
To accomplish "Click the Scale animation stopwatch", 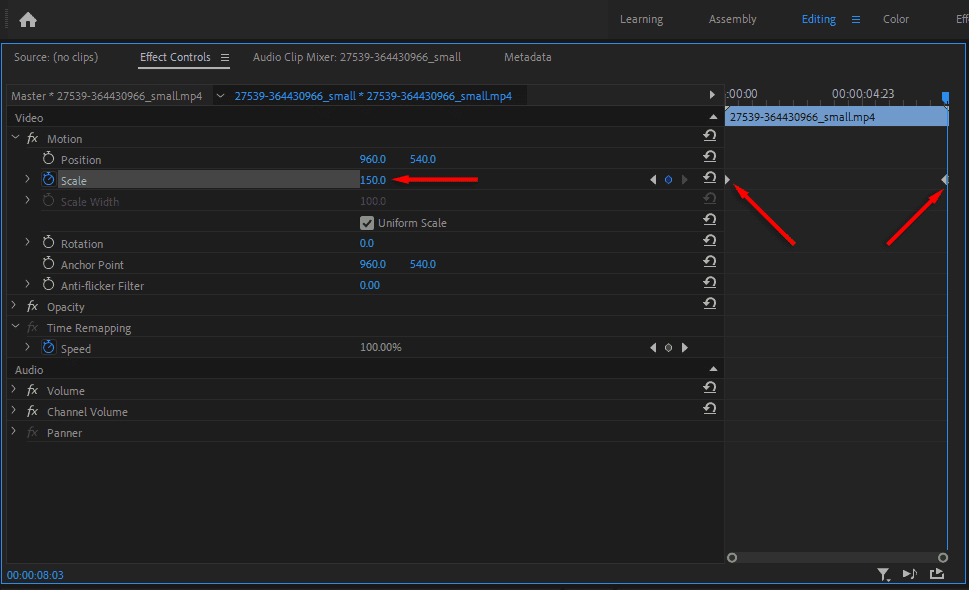I will tap(48, 180).
